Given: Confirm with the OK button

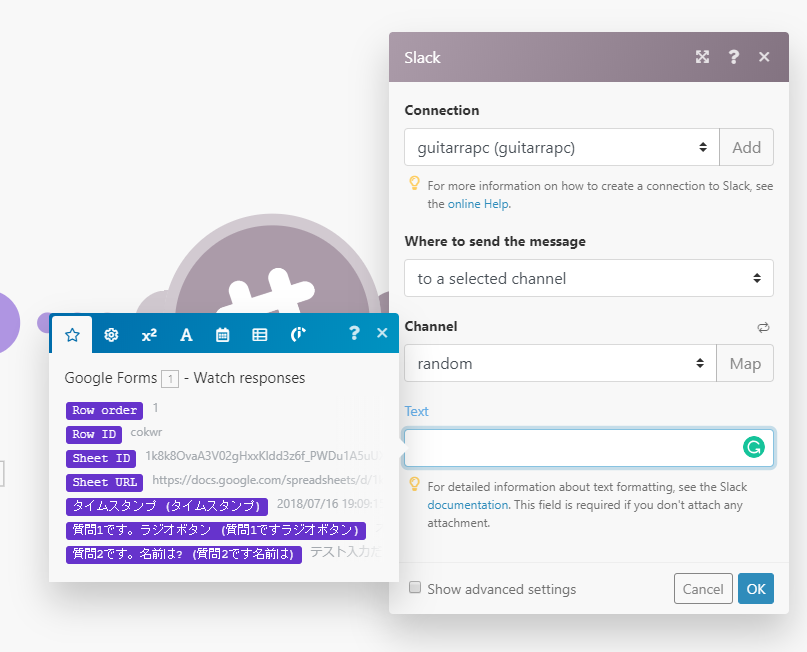Looking at the screenshot, I should [756, 589].
